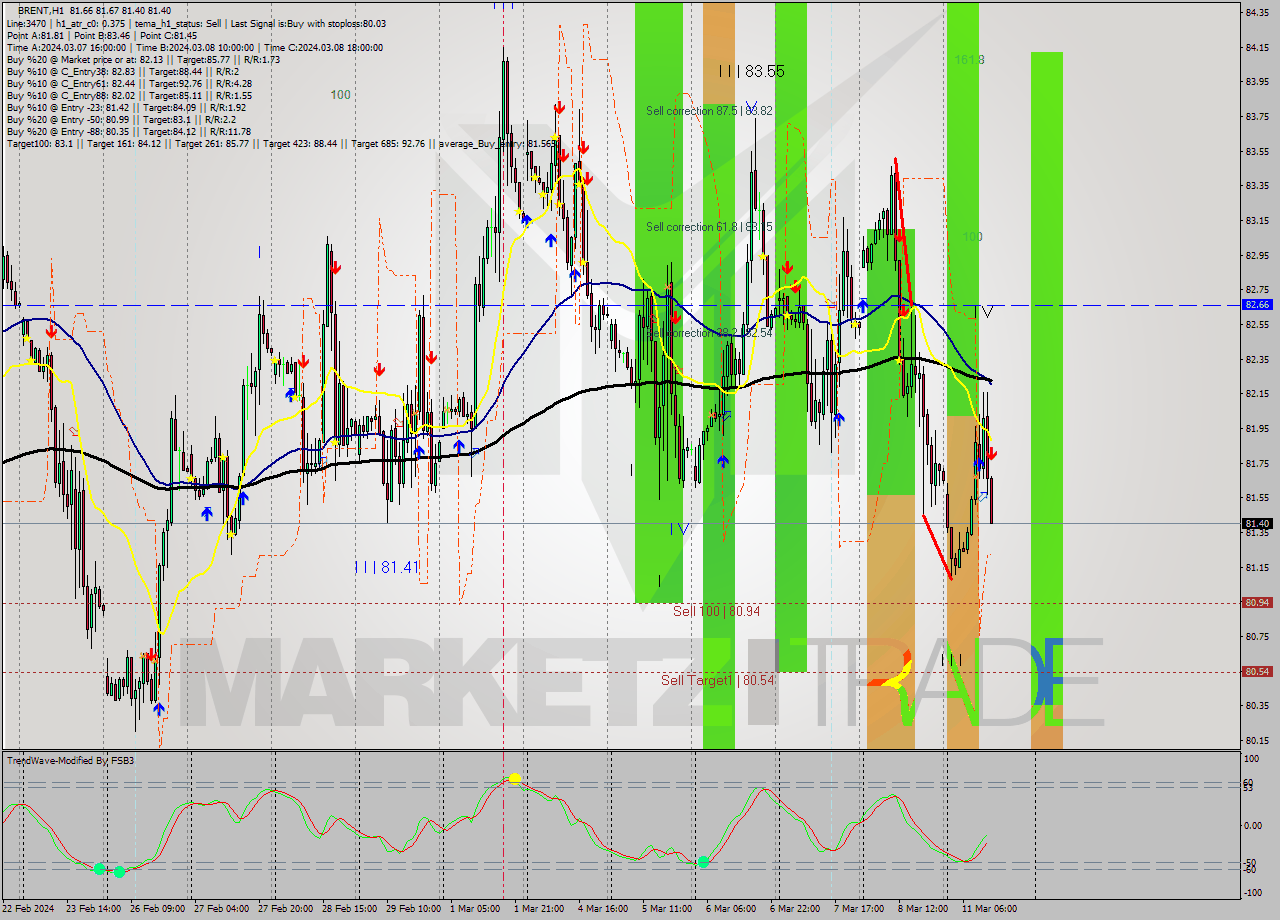1280x920 pixels.
Task: Click the '5 Mar 11:00' time label
Action: [667, 909]
